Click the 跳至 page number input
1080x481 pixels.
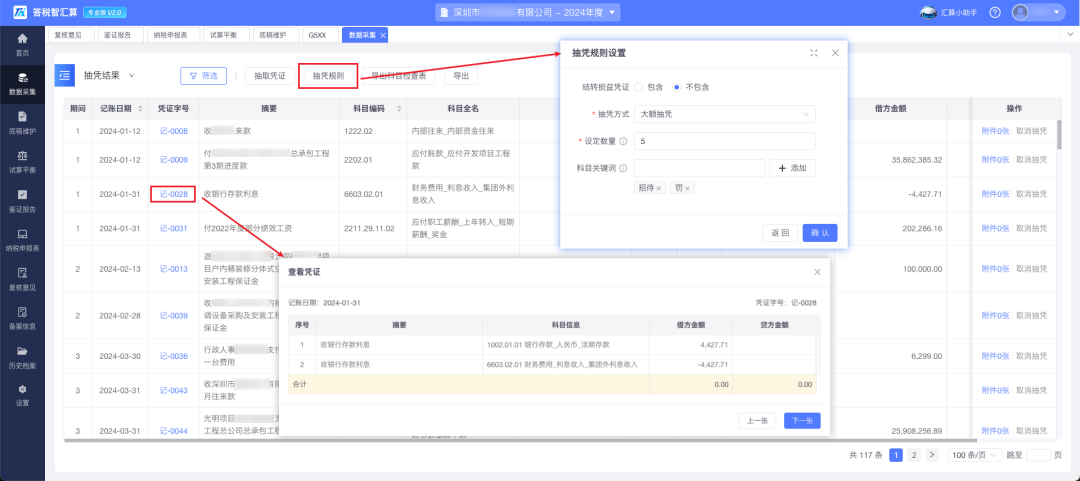[x=1038, y=455]
